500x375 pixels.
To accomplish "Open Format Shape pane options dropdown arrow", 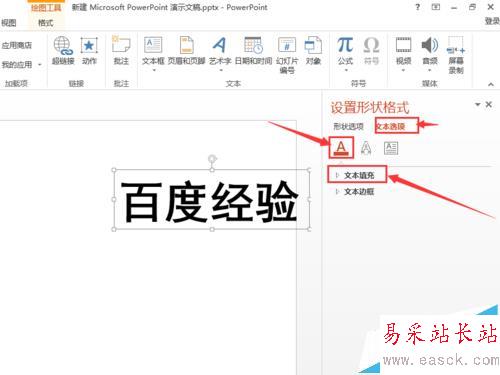I will [x=478, y=105].
